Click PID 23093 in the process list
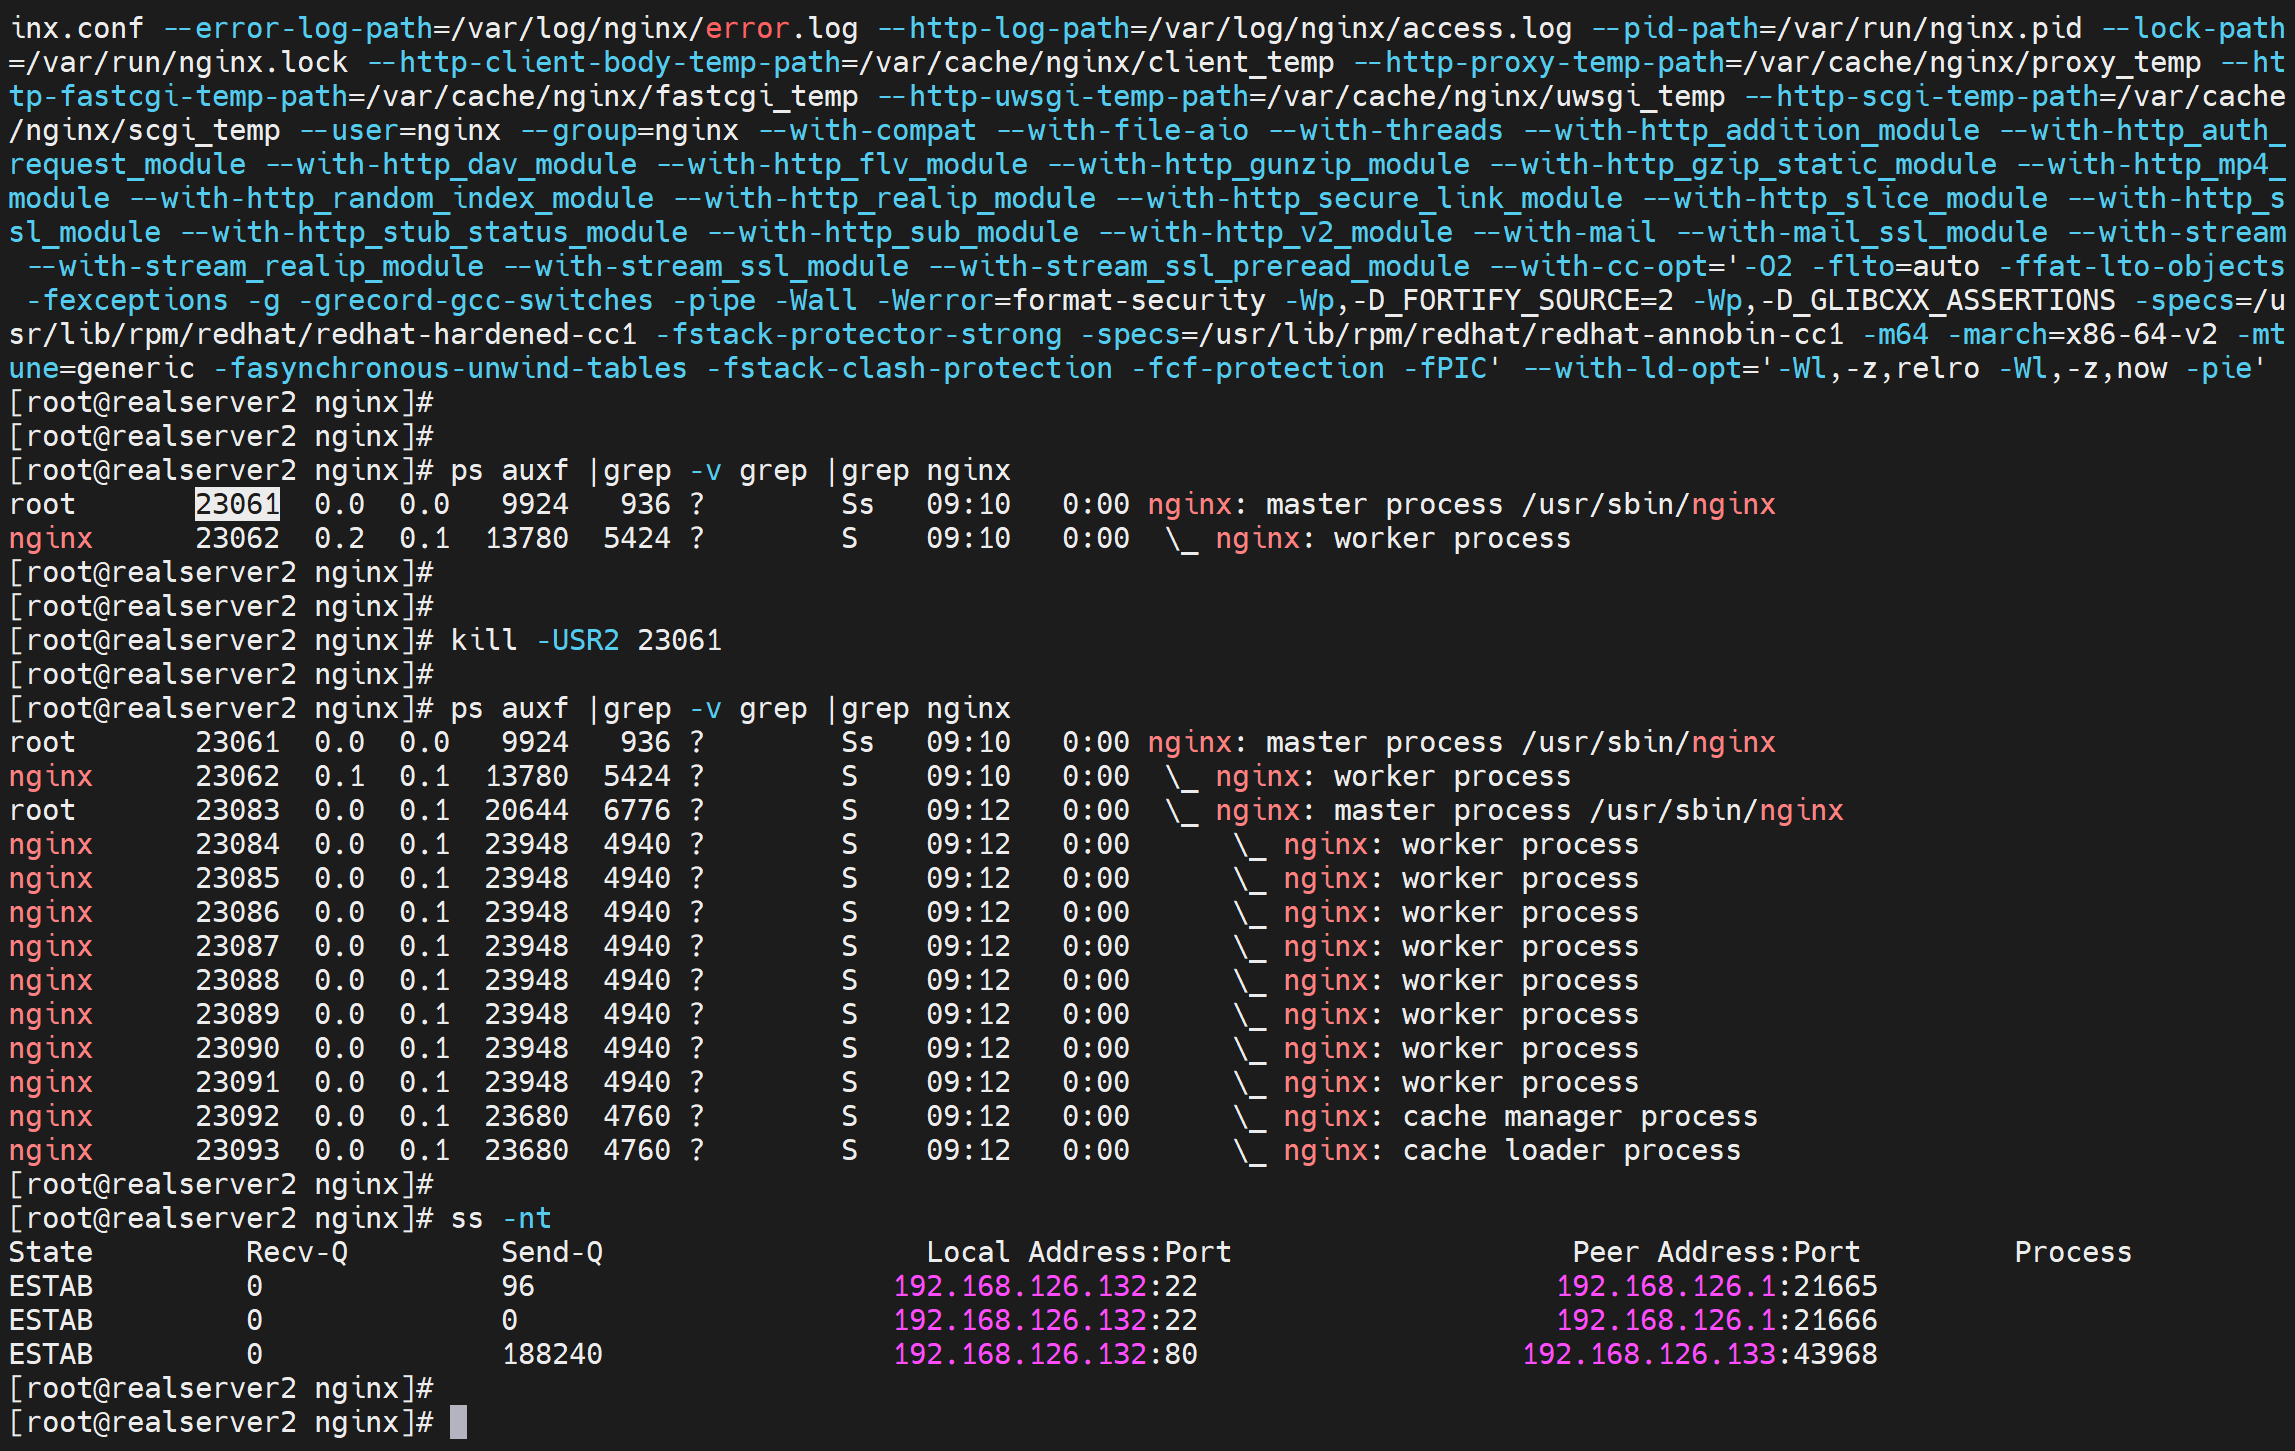2295x1451 pixels. [237, 1150]
